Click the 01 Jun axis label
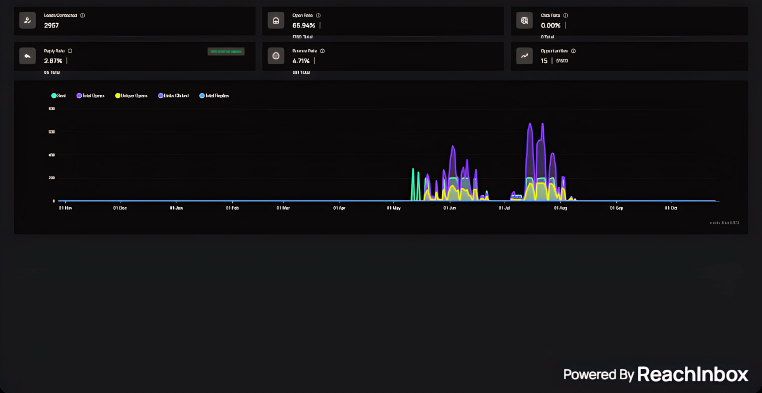The width and height of the screenshot is (762, 393). (x=450, y=208)
